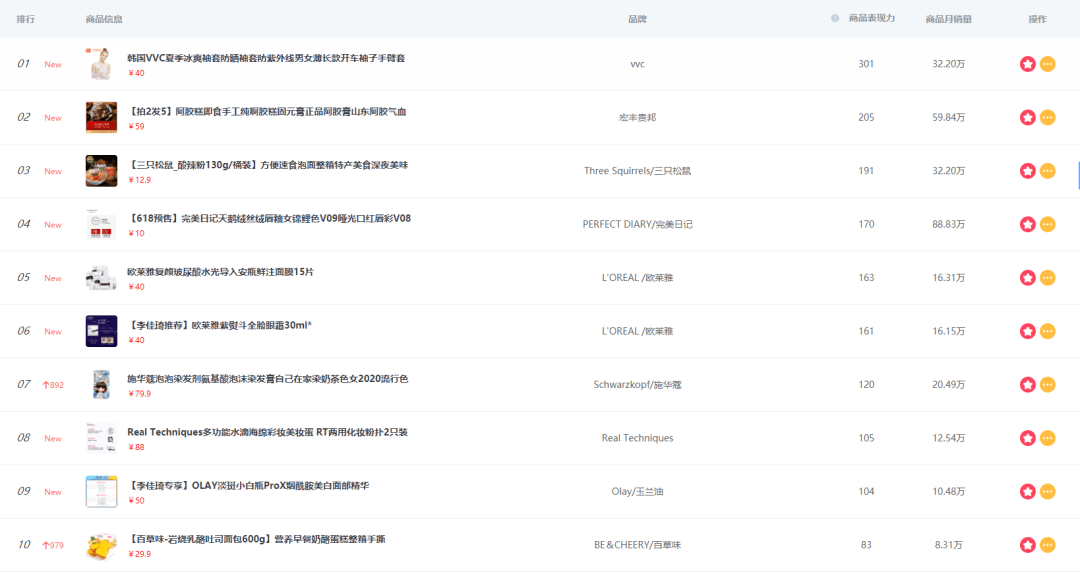The height and width of the screenshot is (574, 1080).
Task: Open the 韩国VVC夏季冰爽袖套 product title
Action: (266, 58)
